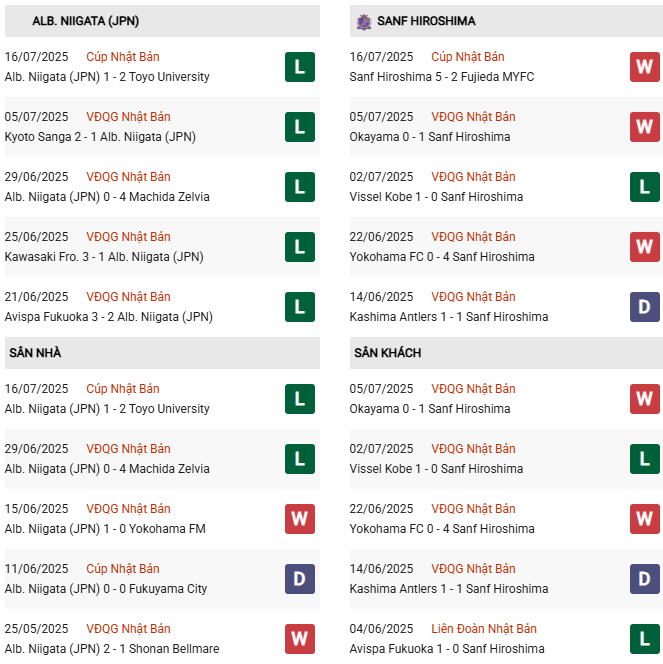
Task: Click loss badge for Kyoto Sanga match
Action: point(300,127)
